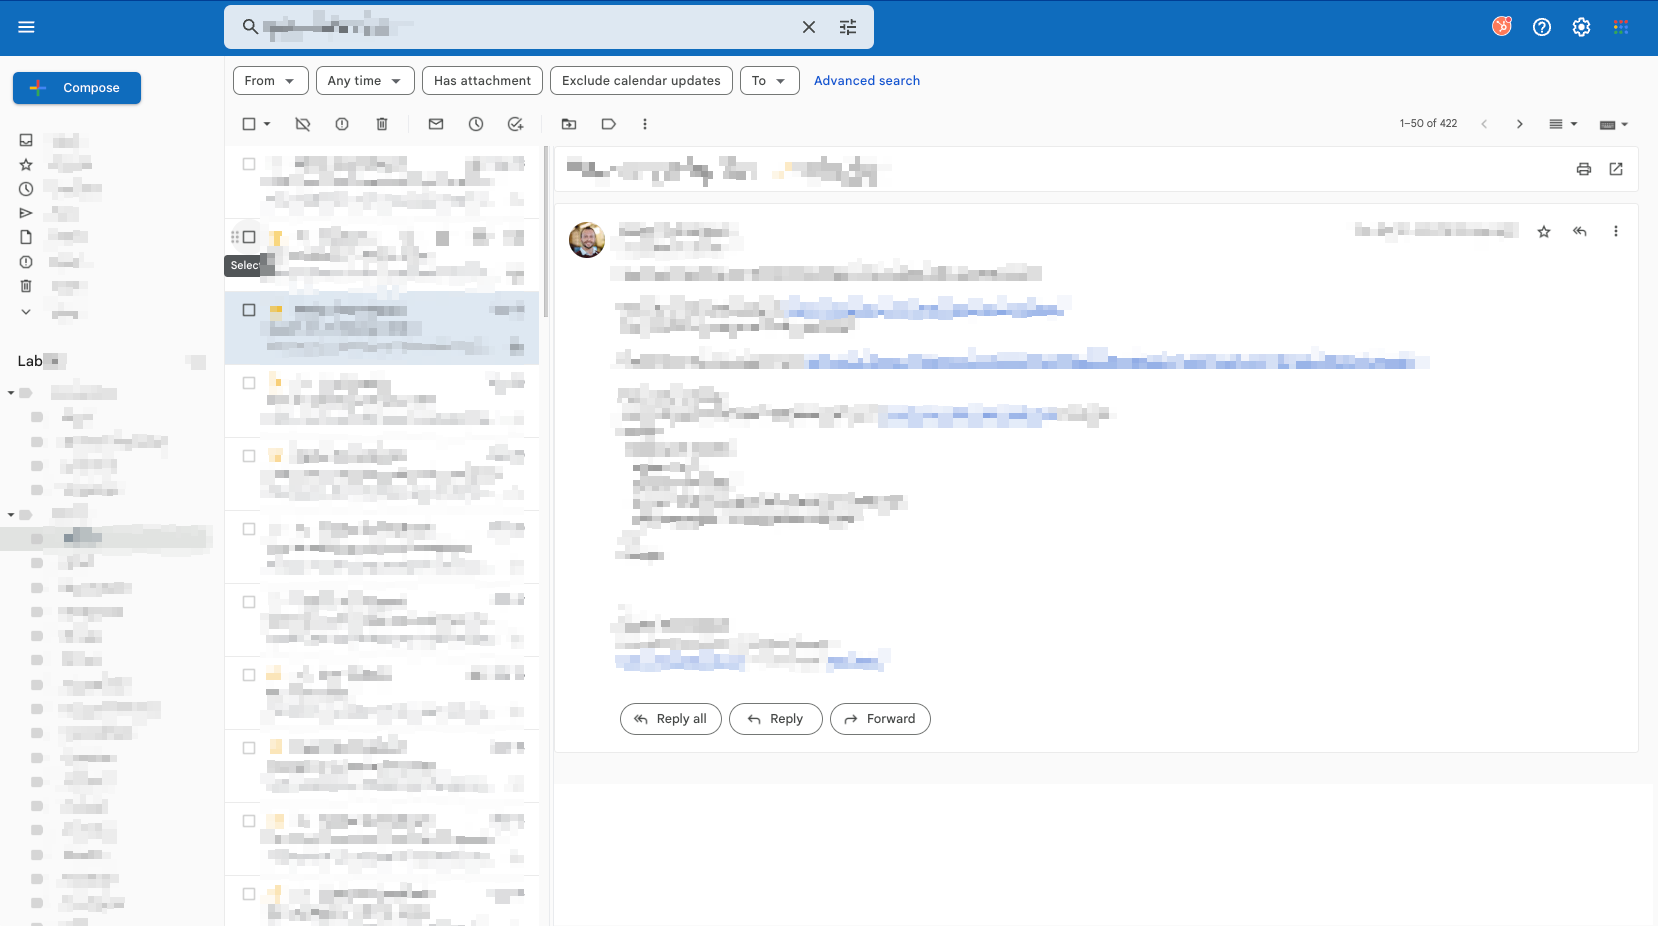1658x926 pixels.
Task: Expand the selection options arrow beside the checkbox
Action: click(x=266, y=123)
